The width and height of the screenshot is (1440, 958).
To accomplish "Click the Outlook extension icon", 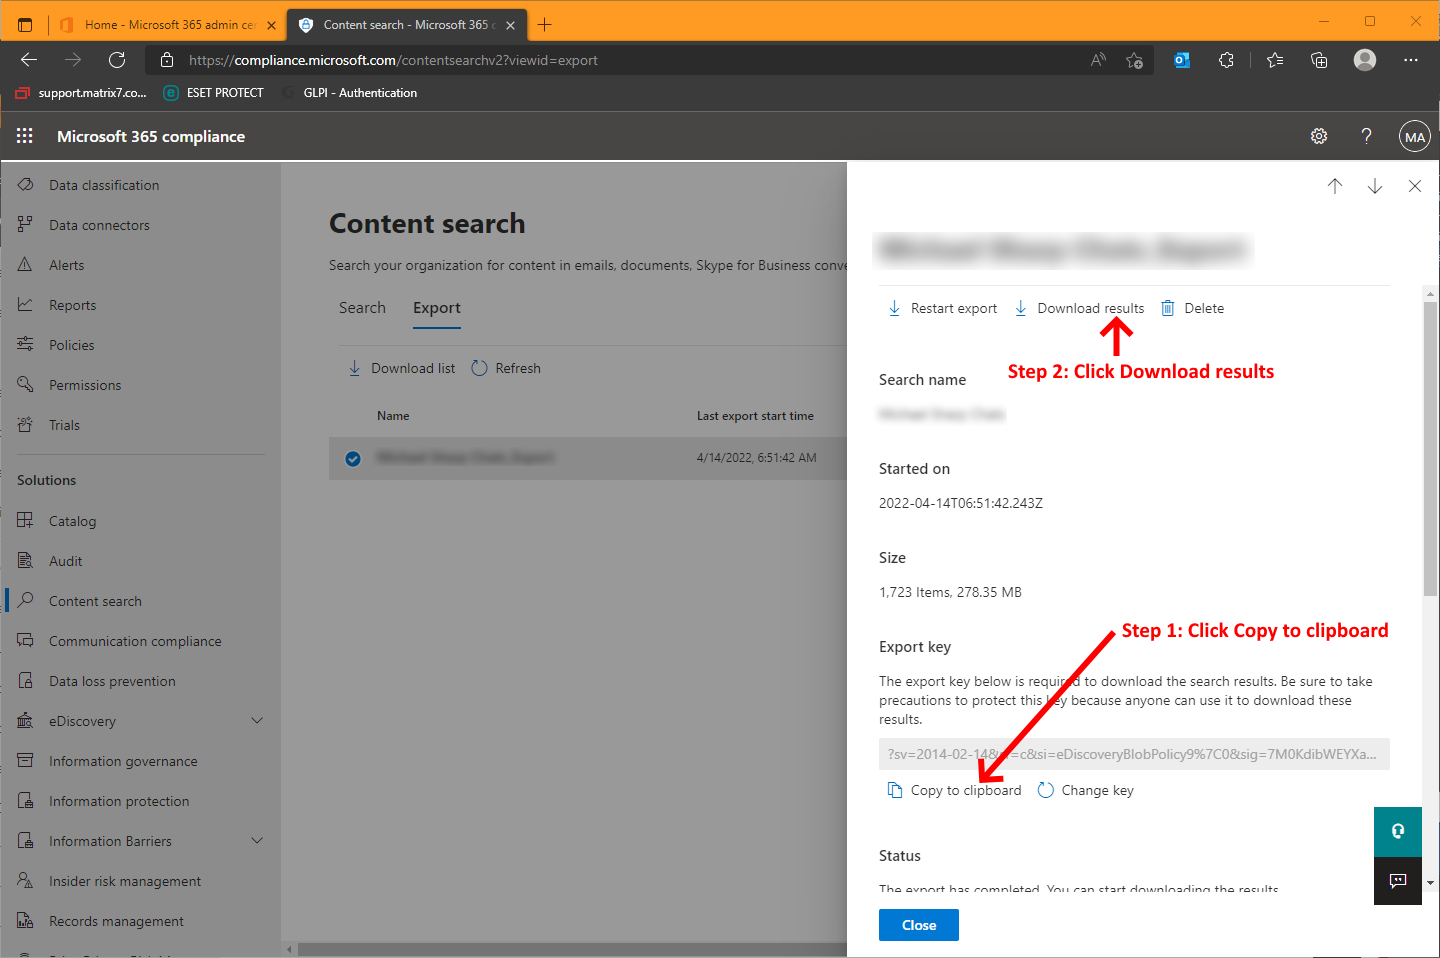I will 1182,60.
